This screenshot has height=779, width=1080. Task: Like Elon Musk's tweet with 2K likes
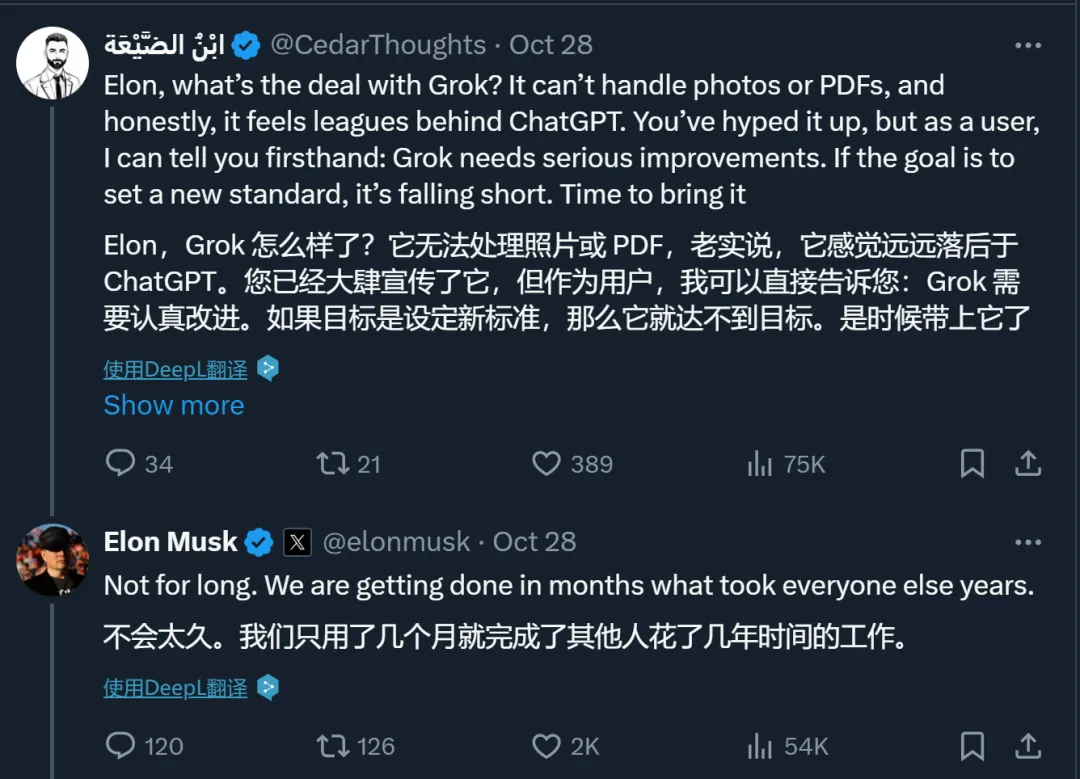(546, 745)
